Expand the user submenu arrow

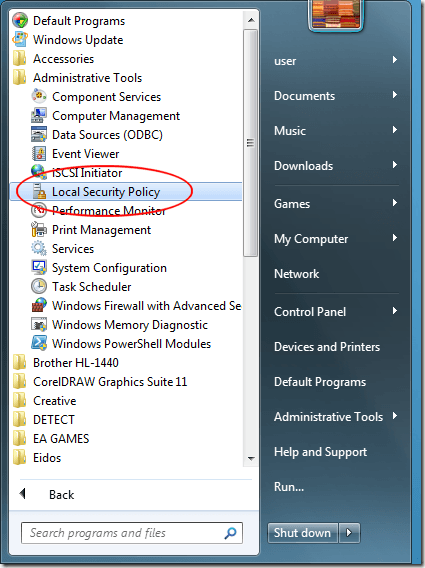tap(395, 59)
